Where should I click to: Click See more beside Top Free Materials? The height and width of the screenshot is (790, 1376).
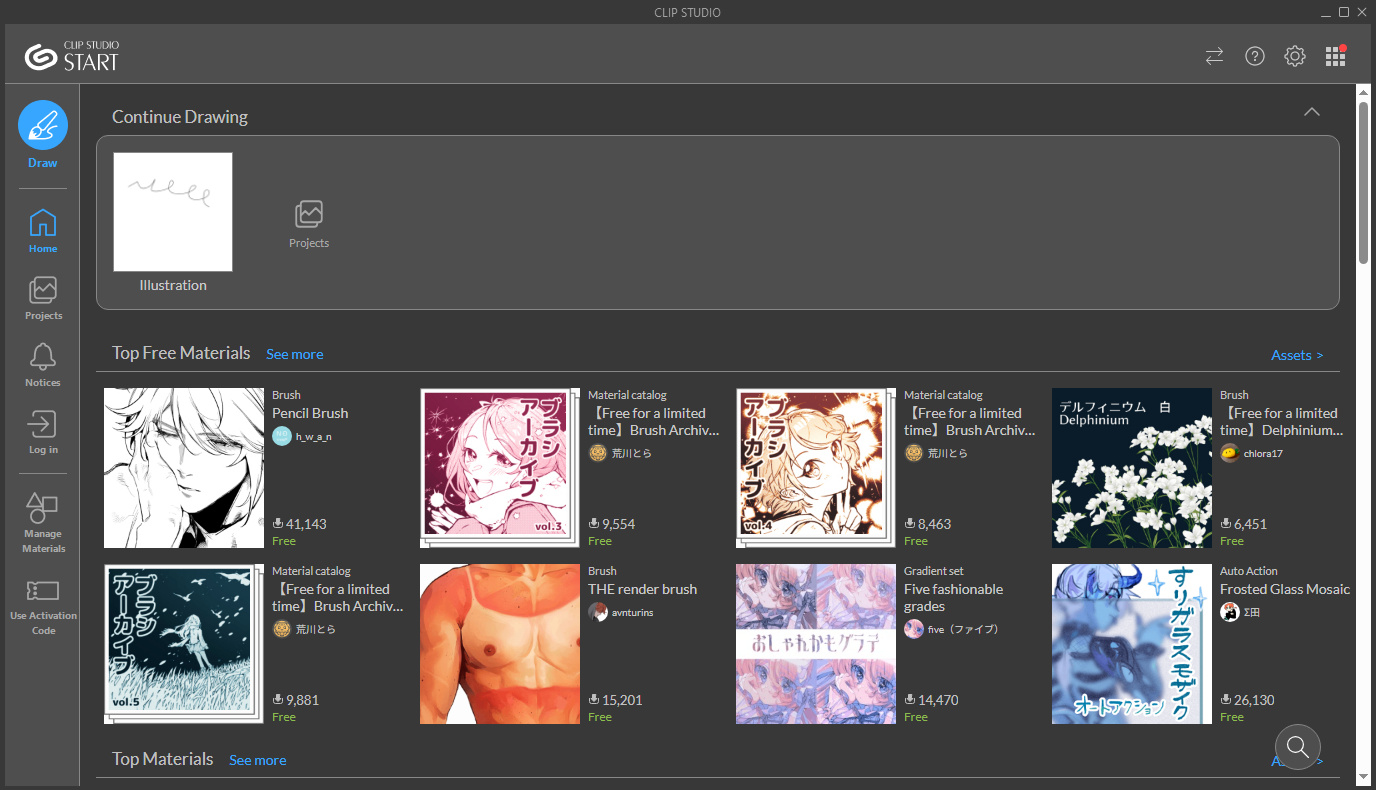coord(294,354)
